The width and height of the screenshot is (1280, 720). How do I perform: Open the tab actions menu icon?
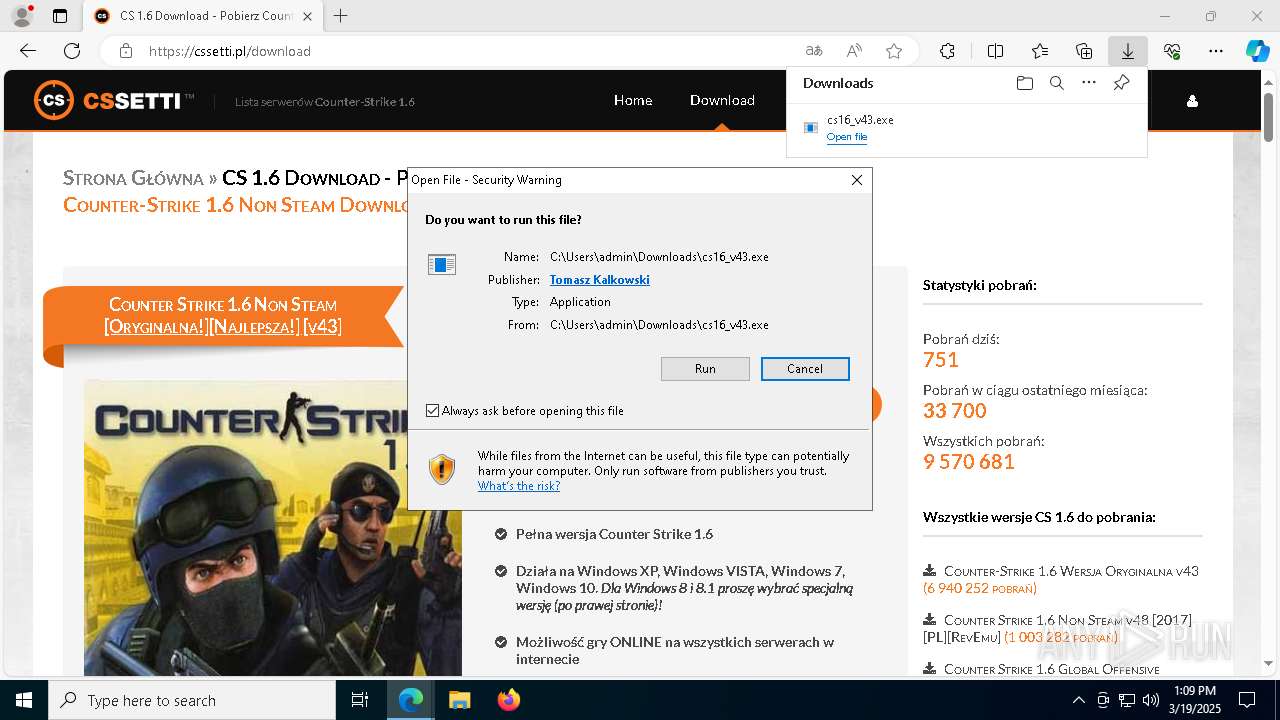pyautogui.click(x=60, y=16)
